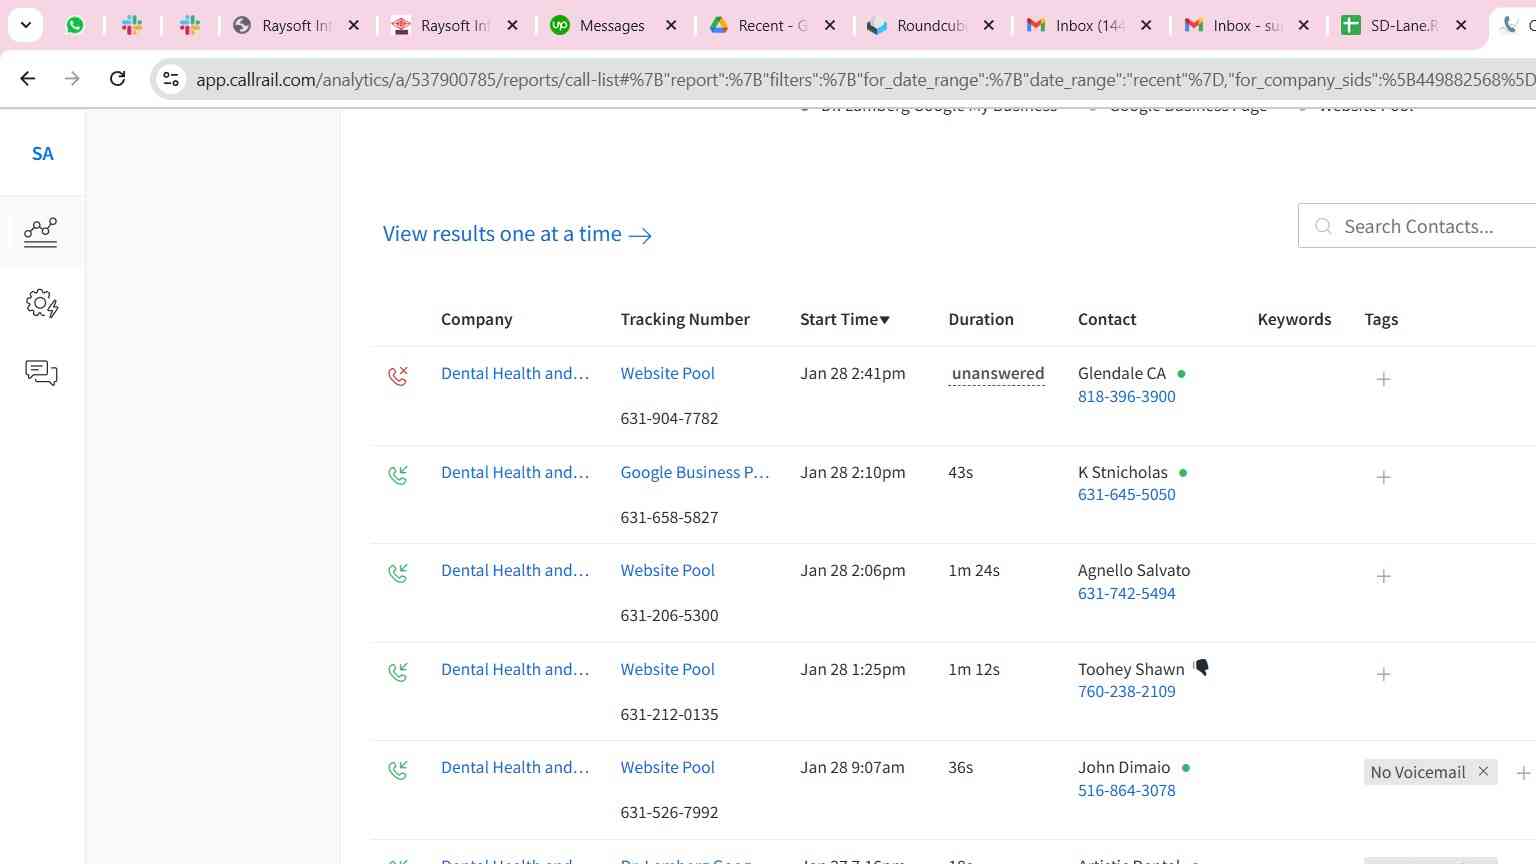Screen dimensions: 1536x864
Task: Click the green status dot next to Glendale CA
Action: 1181,373
